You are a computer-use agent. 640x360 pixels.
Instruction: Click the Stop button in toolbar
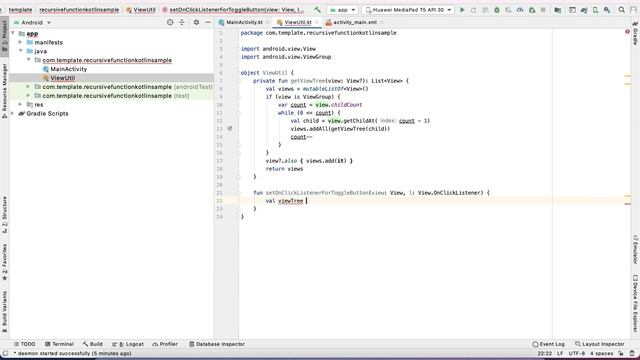[543, 9]
